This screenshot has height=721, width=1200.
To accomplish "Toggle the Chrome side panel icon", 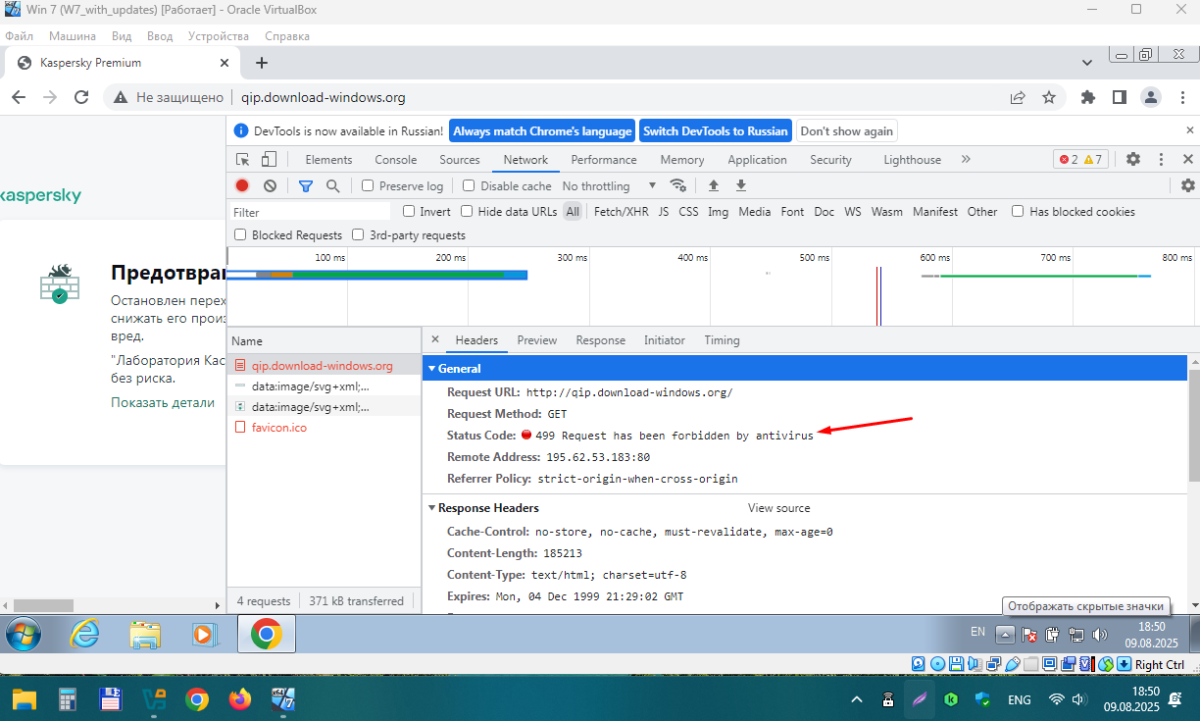I will [1120, 98].
